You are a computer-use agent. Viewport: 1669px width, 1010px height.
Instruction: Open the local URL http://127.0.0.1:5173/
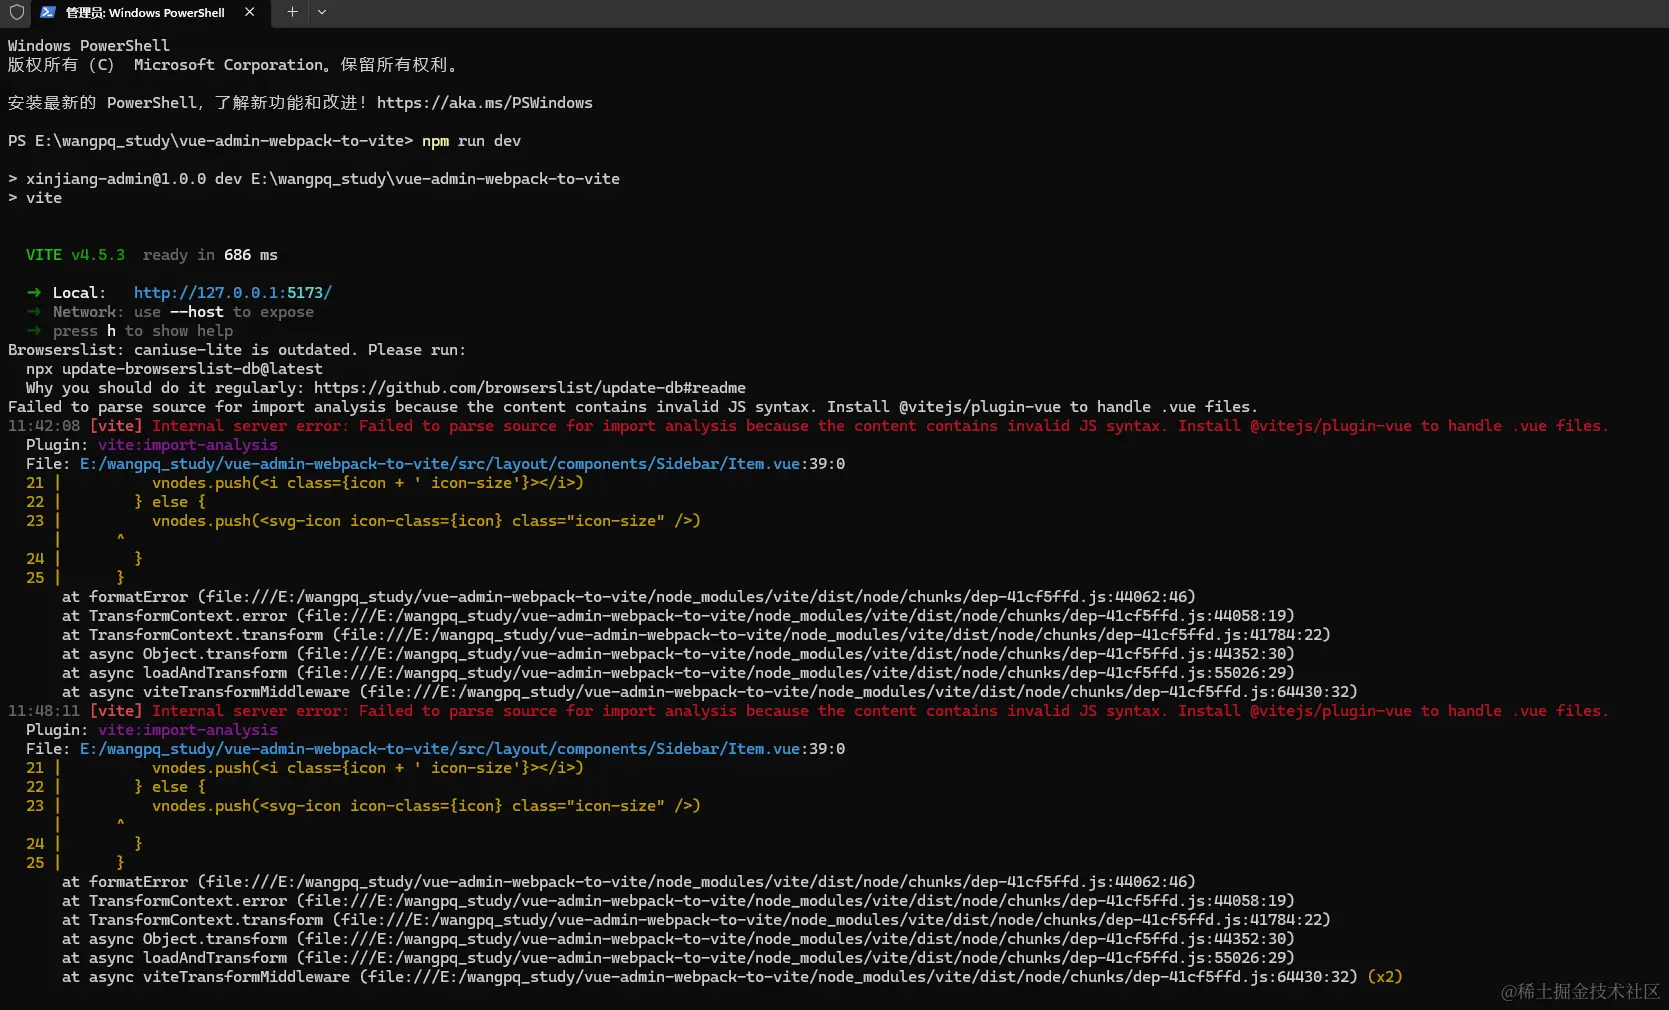233,293
